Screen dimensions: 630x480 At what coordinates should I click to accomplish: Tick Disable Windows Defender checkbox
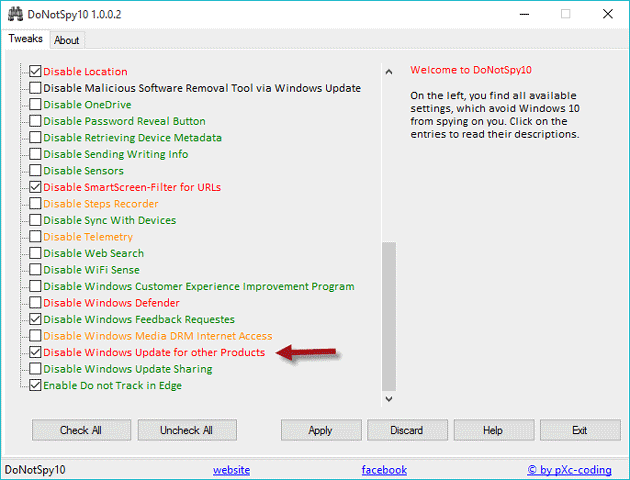click(x=35, y=302)
